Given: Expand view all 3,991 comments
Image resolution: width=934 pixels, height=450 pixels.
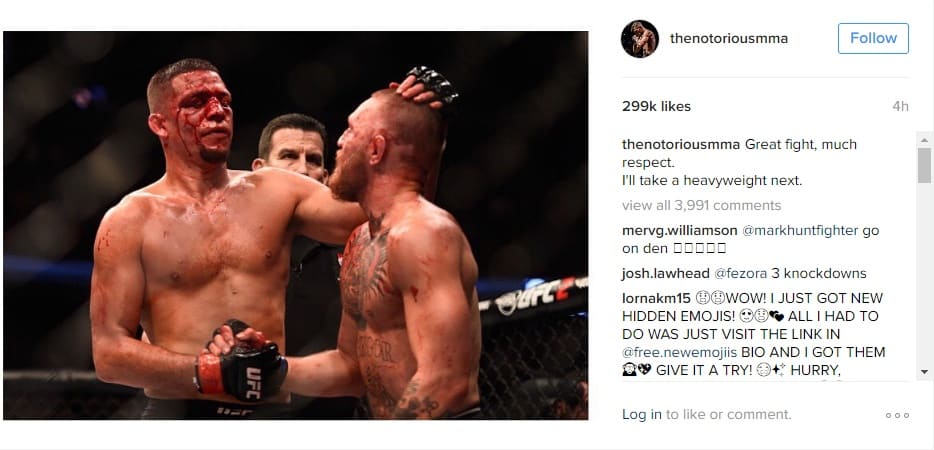Looking at the screenshot, I should [701, 206].
